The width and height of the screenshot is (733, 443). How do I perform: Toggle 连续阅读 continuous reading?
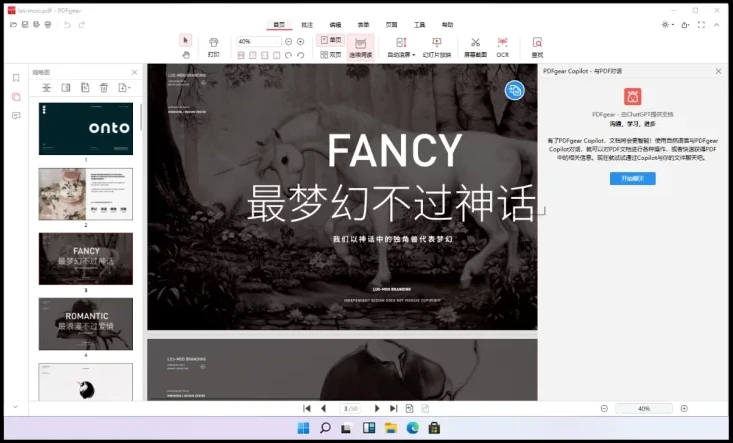(360, 48)
